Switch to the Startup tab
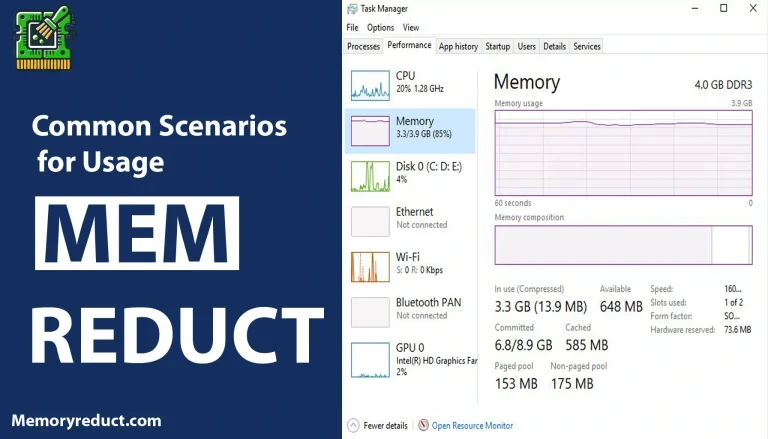The image size is (768, 439). (x=498, y=47)
